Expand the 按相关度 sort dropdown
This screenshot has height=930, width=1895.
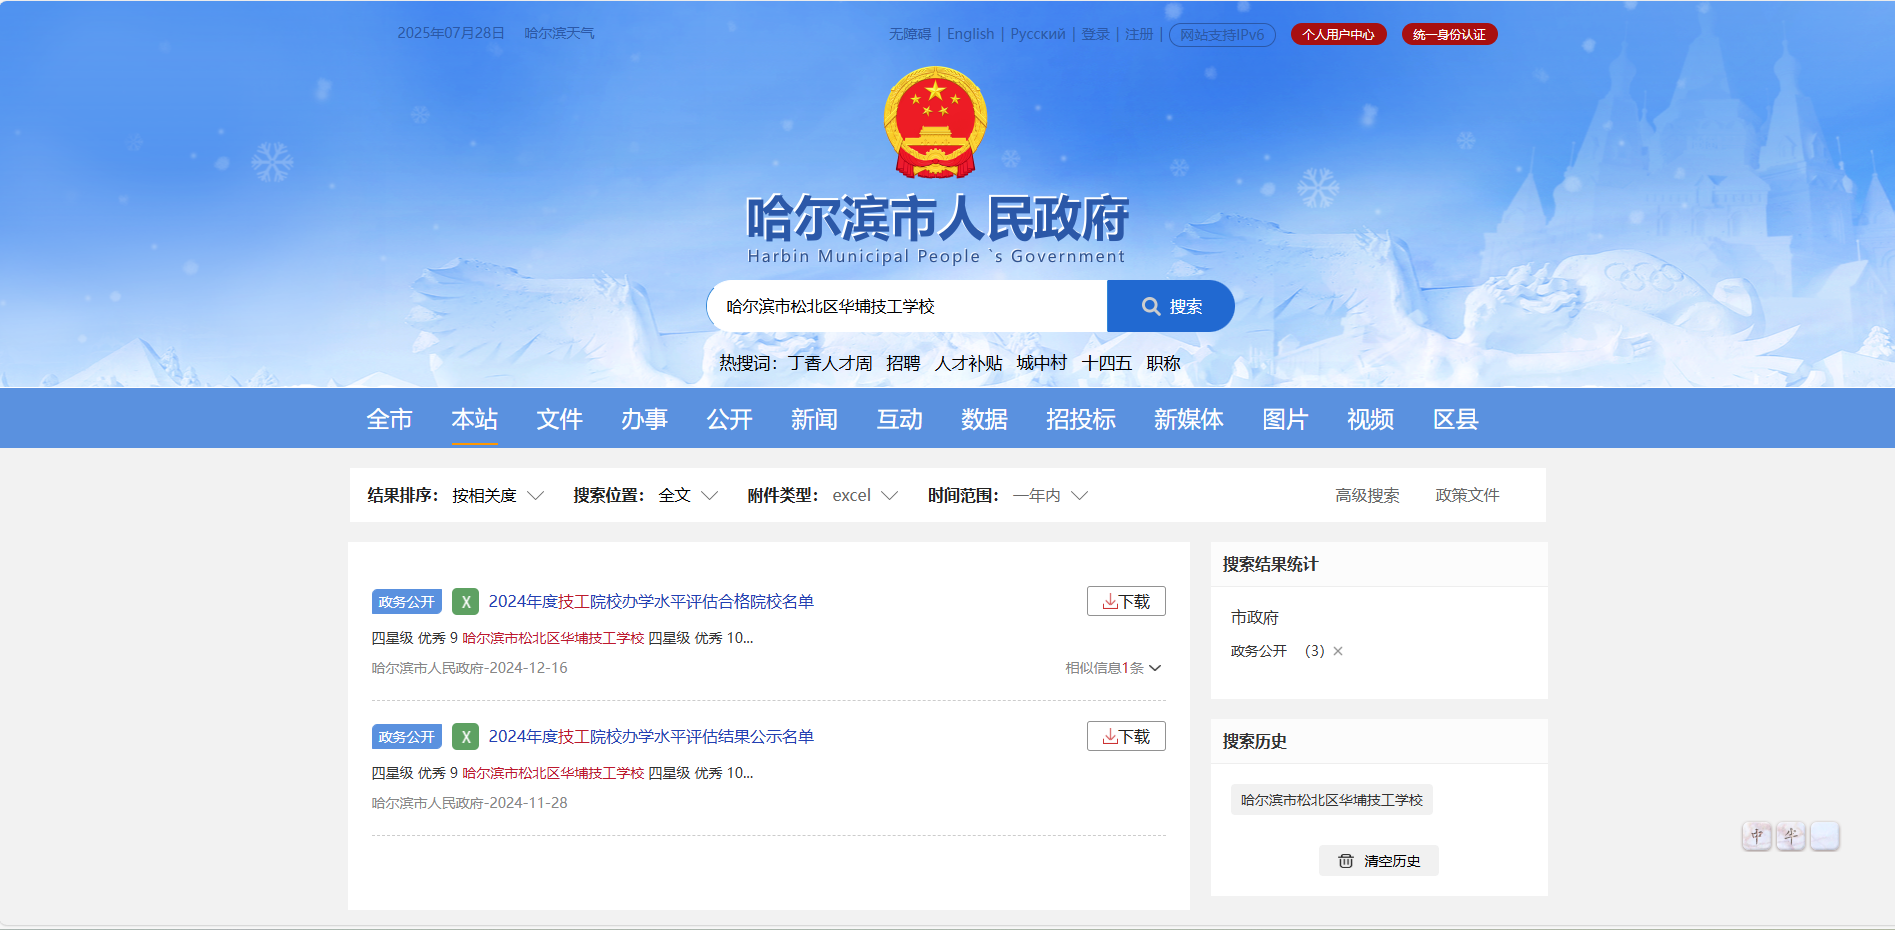coord(497,495)
